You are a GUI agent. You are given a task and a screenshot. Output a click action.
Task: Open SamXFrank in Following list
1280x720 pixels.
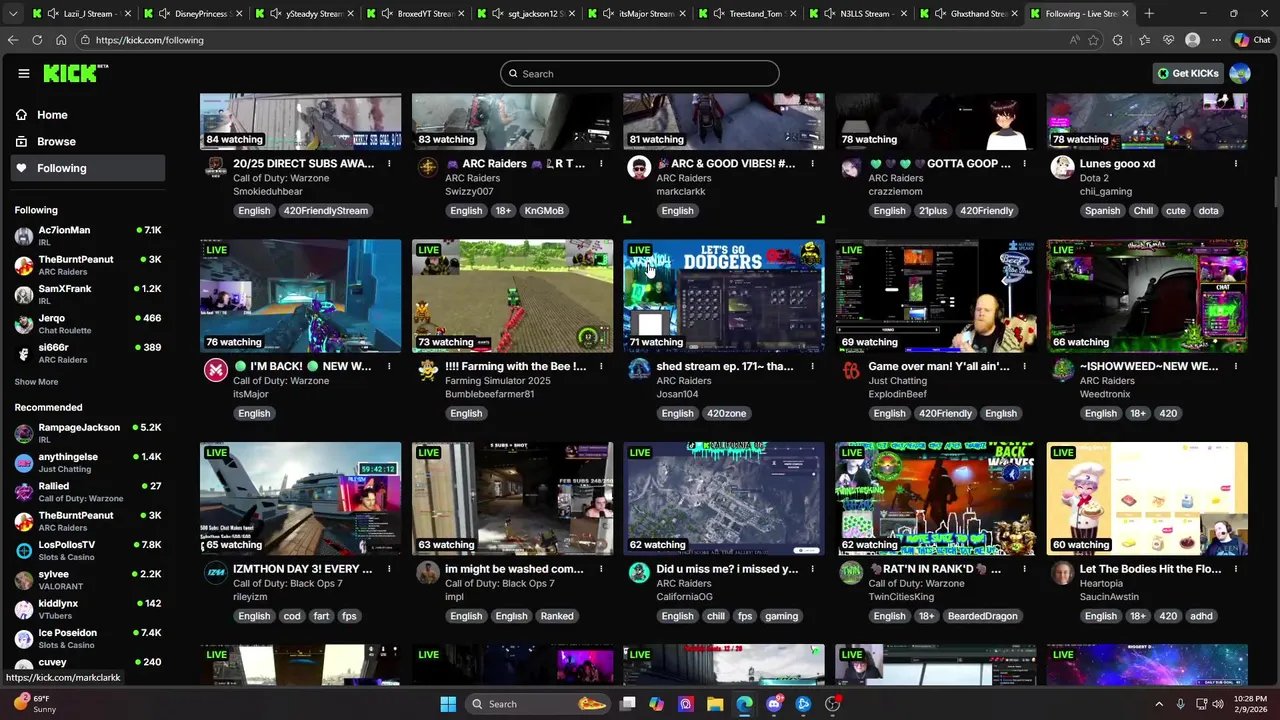pyautogui.click(x=87, y=294)
